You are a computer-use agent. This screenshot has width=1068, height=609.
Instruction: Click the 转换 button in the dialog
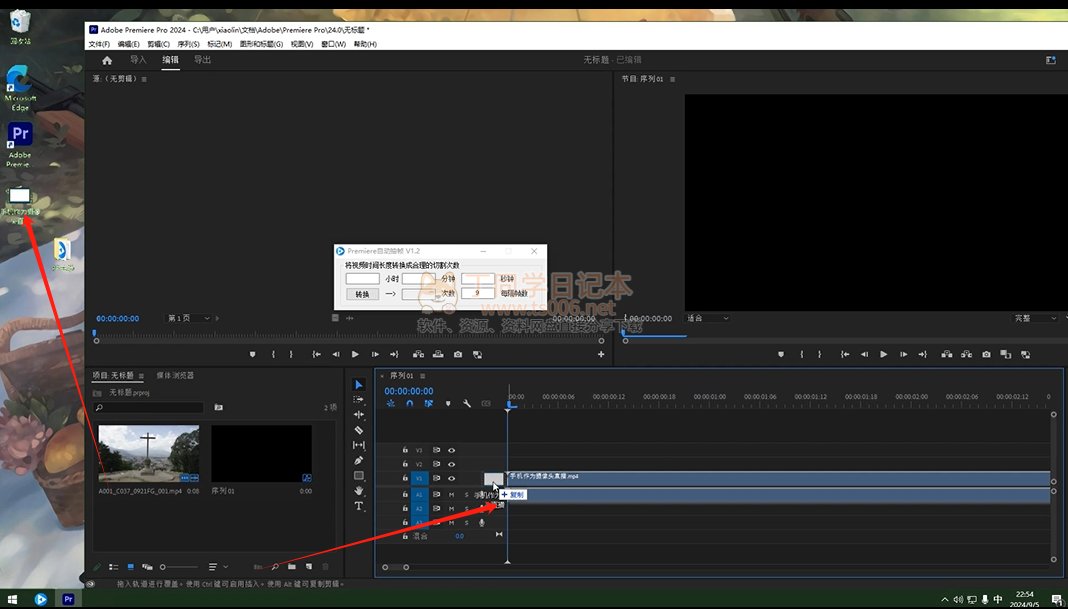click(362, 294)
